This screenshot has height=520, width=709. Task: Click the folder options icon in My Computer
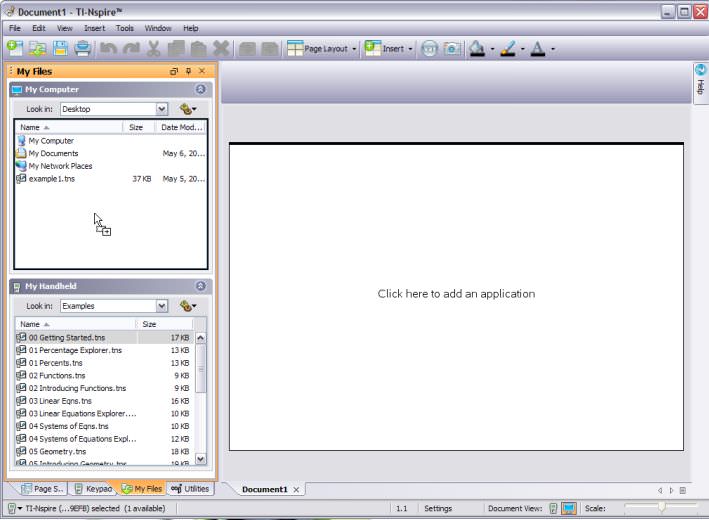point(188,109)
